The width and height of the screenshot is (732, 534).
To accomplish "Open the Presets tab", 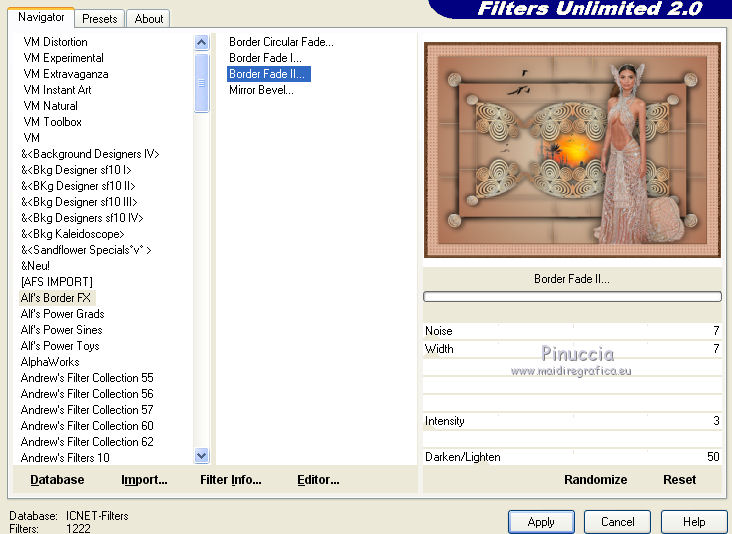I will click(99, 19).
